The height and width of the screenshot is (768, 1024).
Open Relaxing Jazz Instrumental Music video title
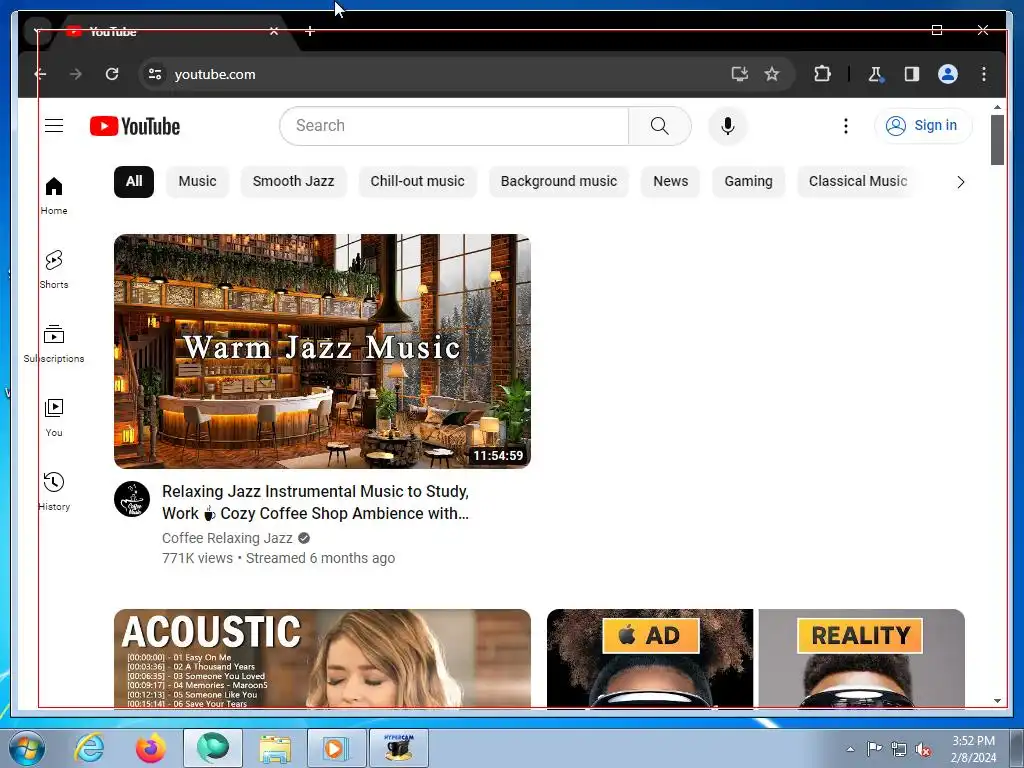click(x=315, y=502)
